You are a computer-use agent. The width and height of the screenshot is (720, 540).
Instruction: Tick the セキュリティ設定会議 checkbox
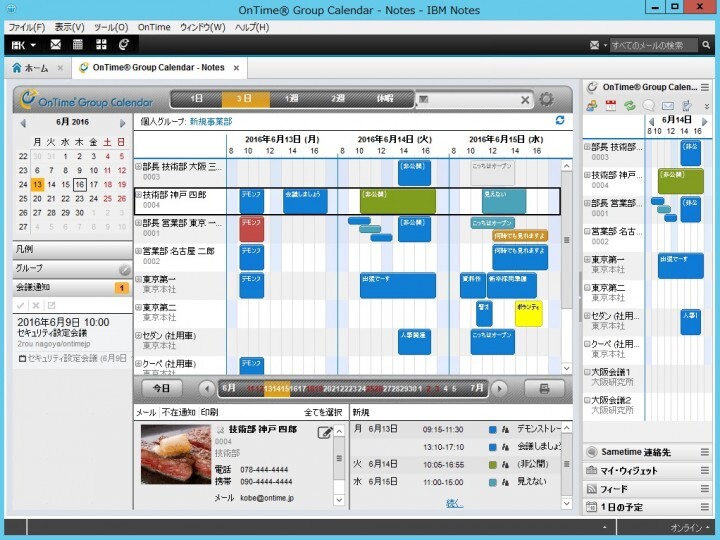click(22, 358)
